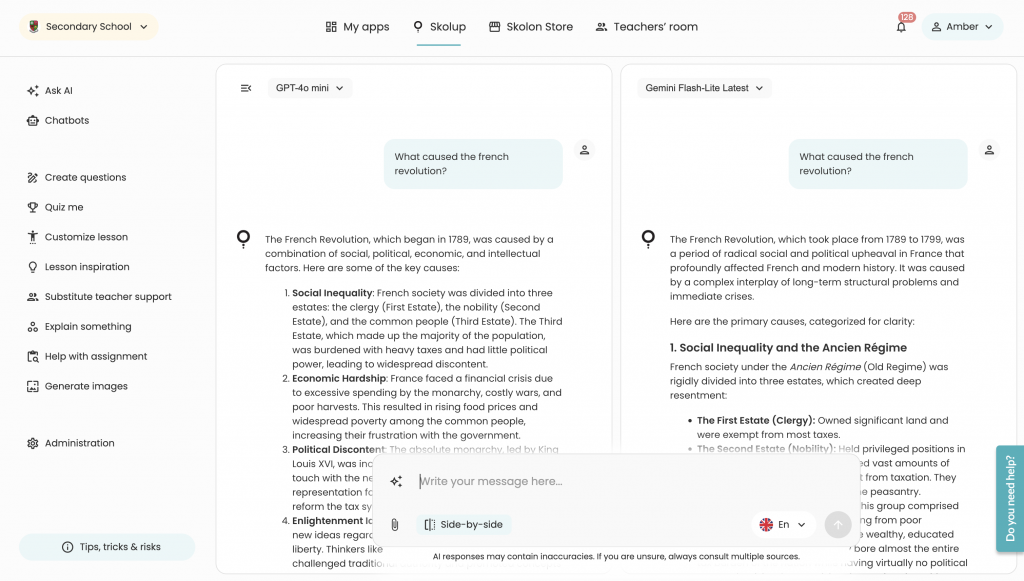
Task: Toggle Side-by-side comparison mode
Action: point(463,525)
